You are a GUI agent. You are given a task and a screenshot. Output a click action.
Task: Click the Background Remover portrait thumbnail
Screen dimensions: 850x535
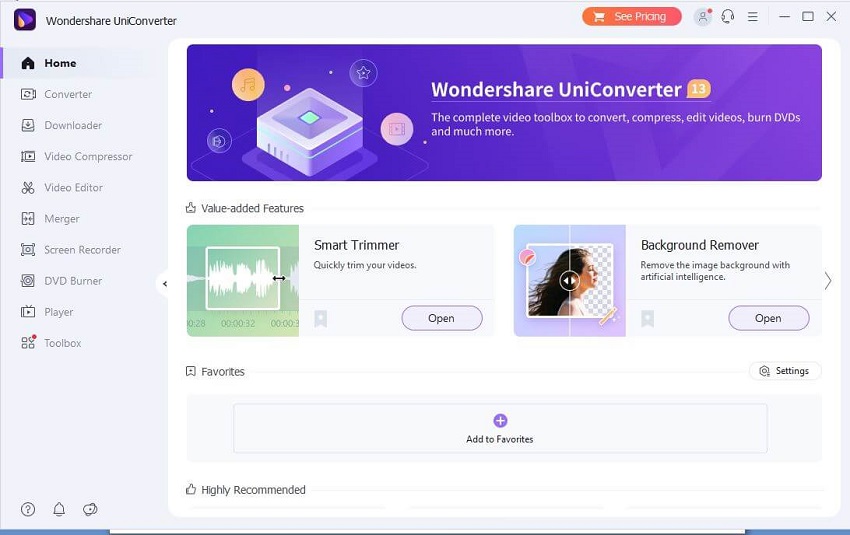570,281
